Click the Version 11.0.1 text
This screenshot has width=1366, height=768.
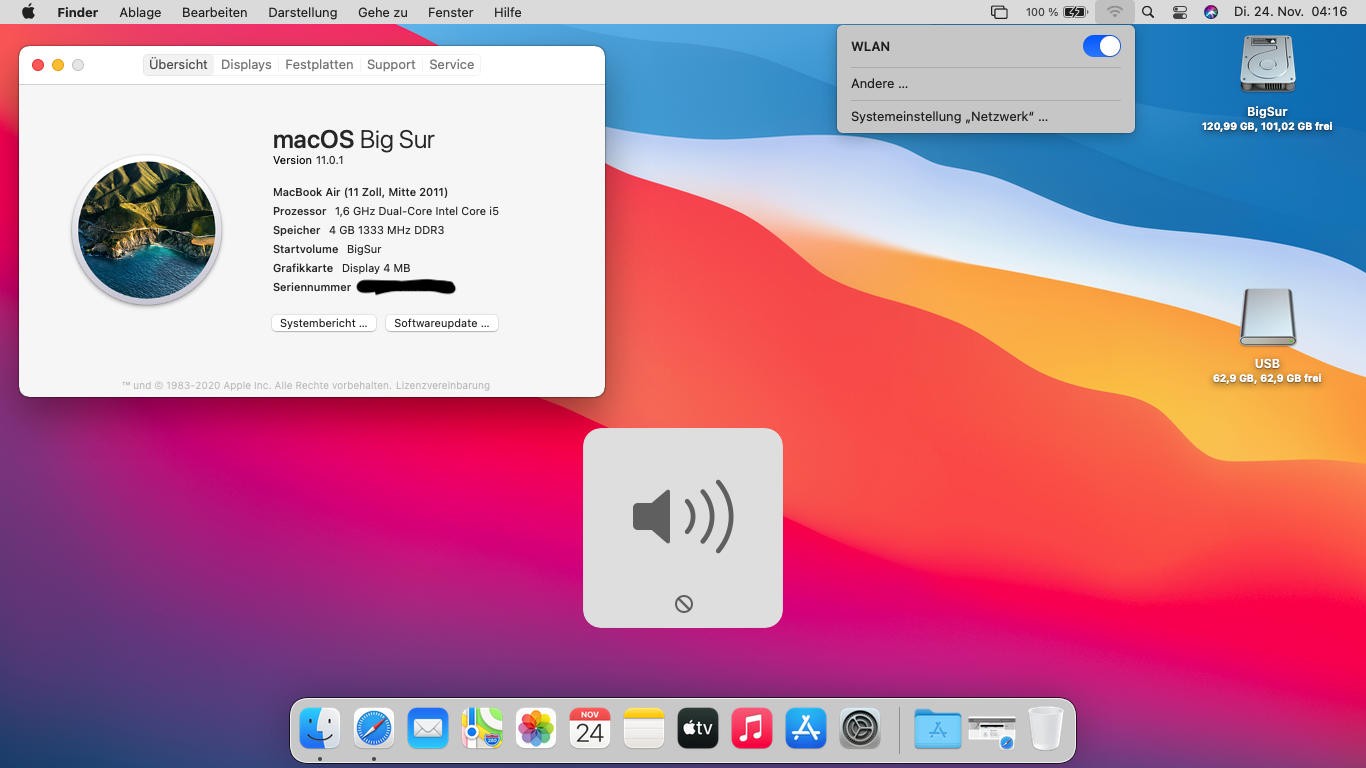(308, 160)
